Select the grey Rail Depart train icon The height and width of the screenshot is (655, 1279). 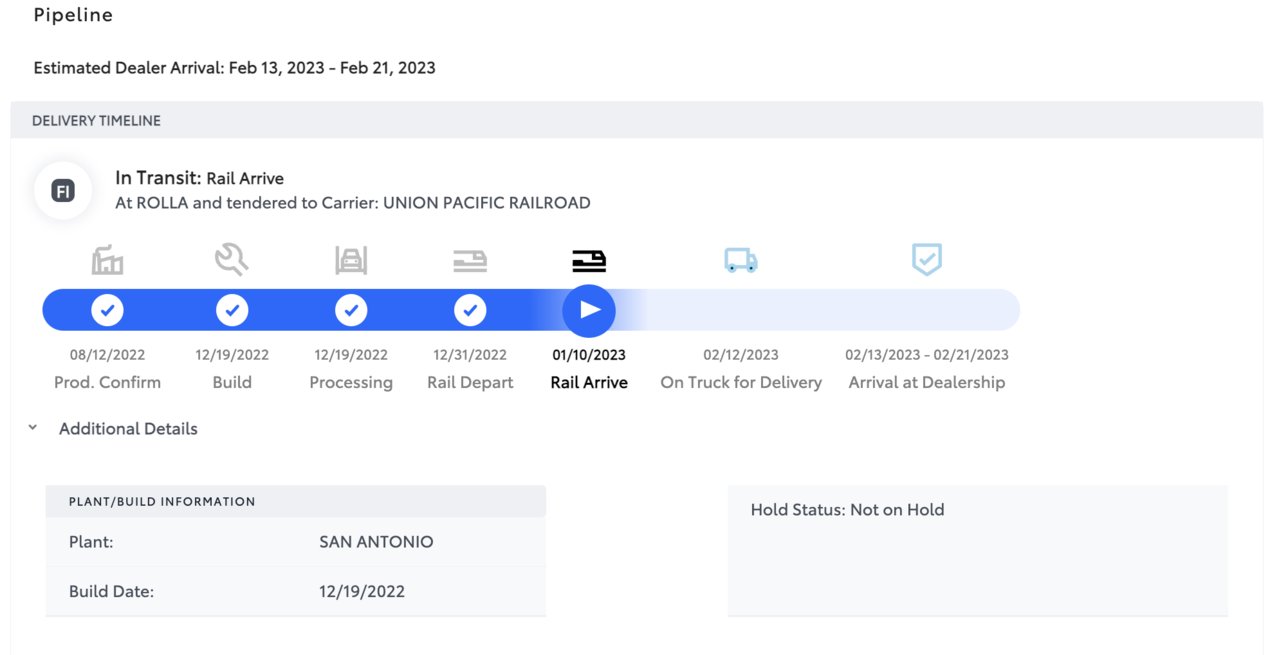470,261
